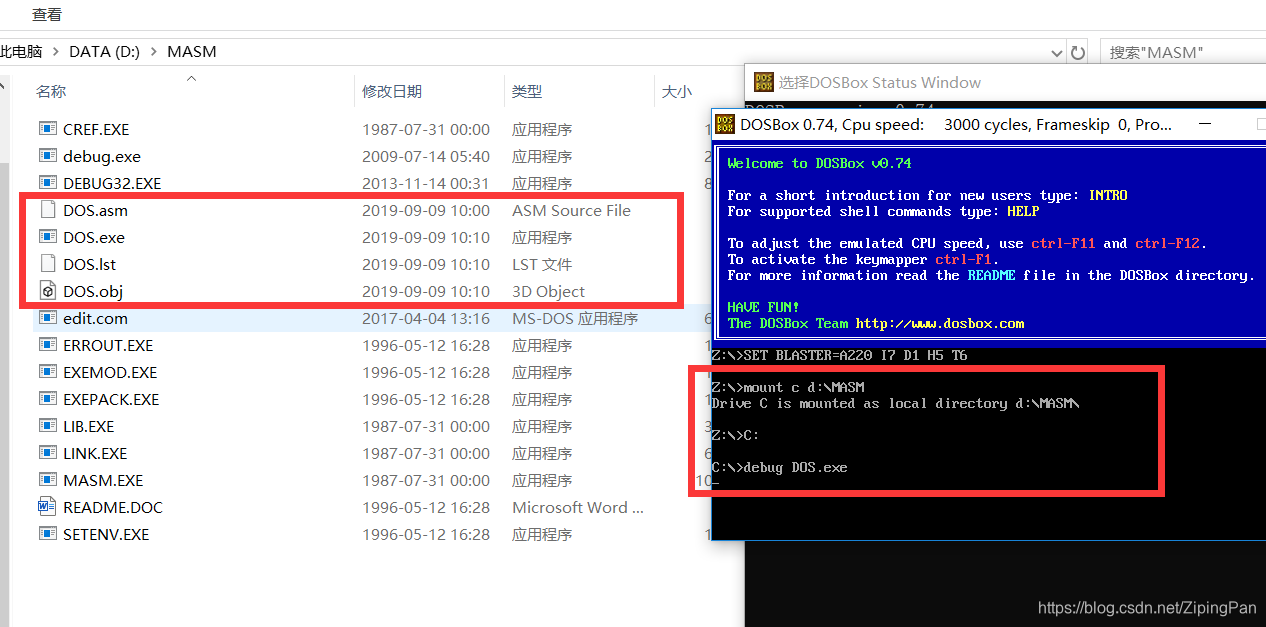
Task: Click the 2017-04-04 13:16 date cell
Action: coord(426,318)
